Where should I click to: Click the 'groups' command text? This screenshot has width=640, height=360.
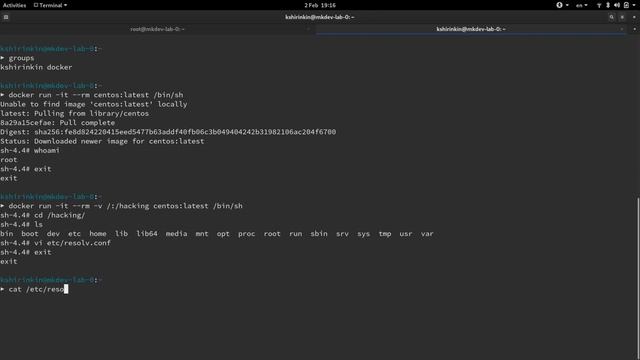(x=21, y=58)
